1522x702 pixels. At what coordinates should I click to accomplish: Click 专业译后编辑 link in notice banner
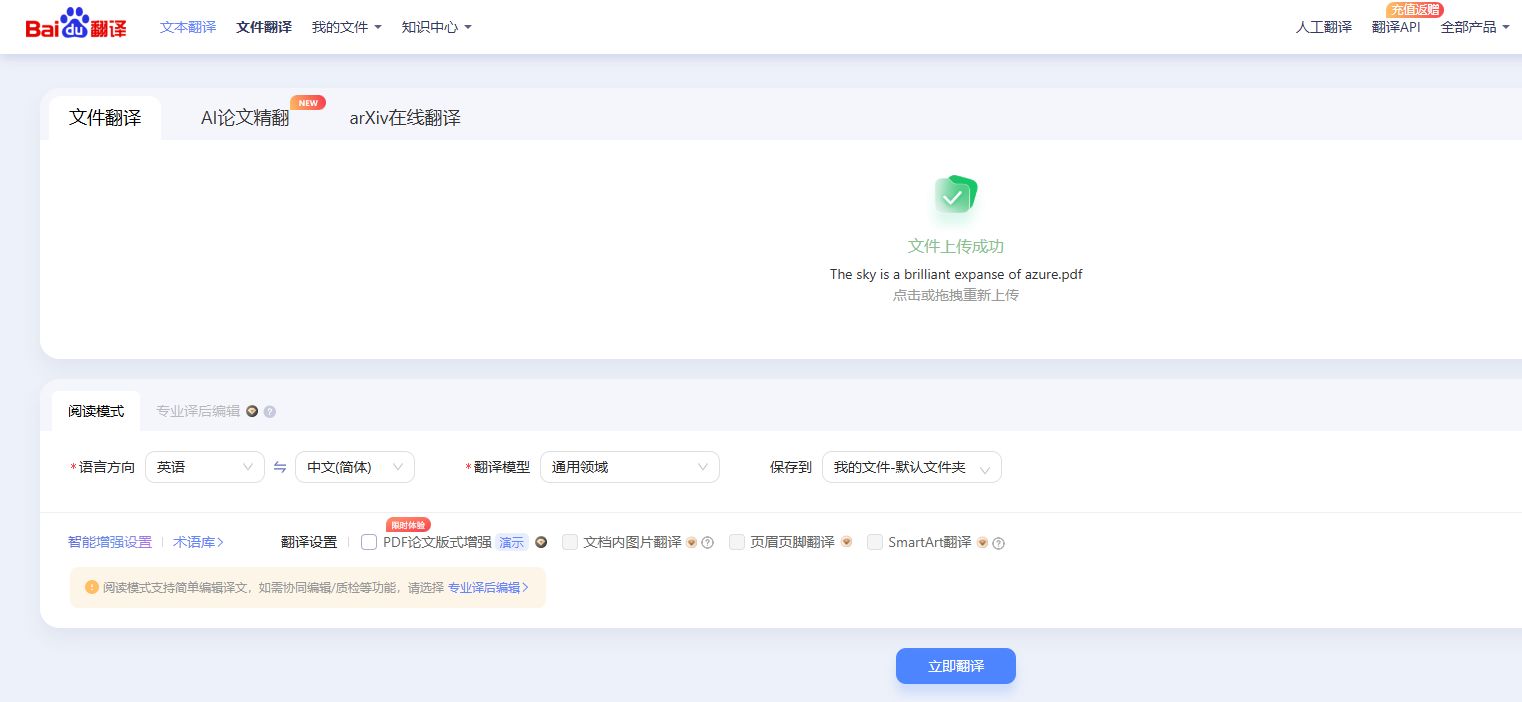coord(488,588)
